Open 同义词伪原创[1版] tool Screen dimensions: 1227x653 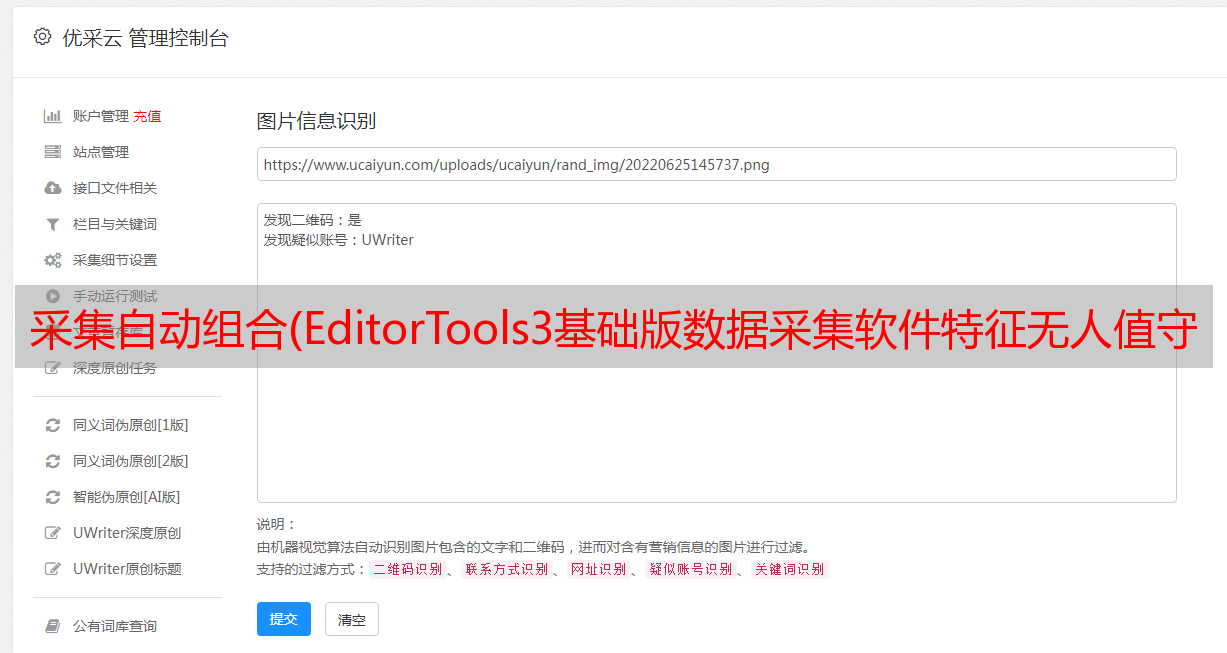click(x=131, y=425)
